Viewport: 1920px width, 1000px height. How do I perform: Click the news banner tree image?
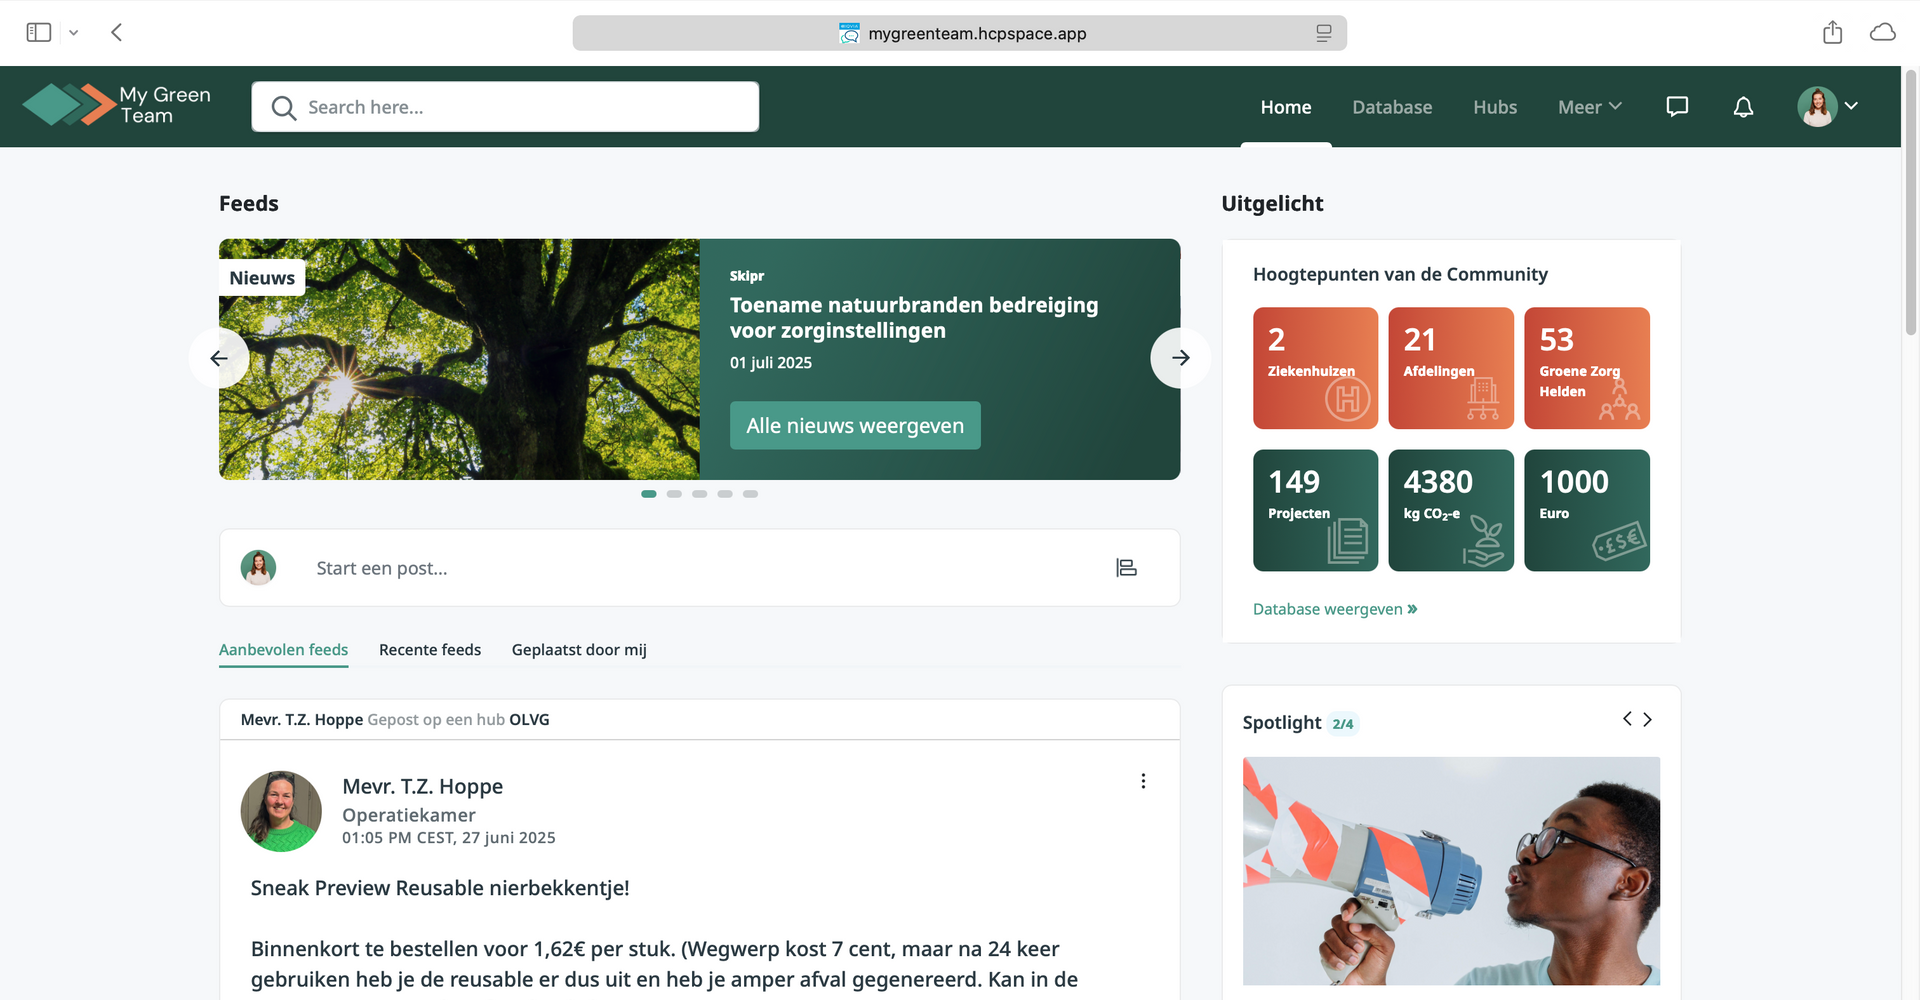point(459,359)
